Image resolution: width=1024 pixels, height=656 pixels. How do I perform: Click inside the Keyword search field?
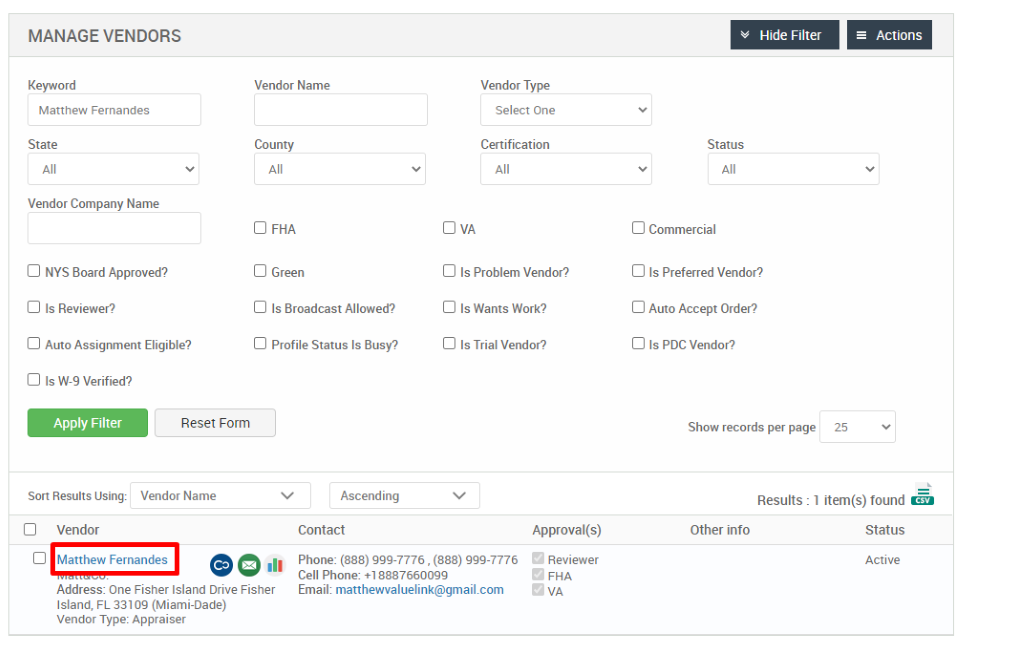pyautogui.click(x=113, y=109)
